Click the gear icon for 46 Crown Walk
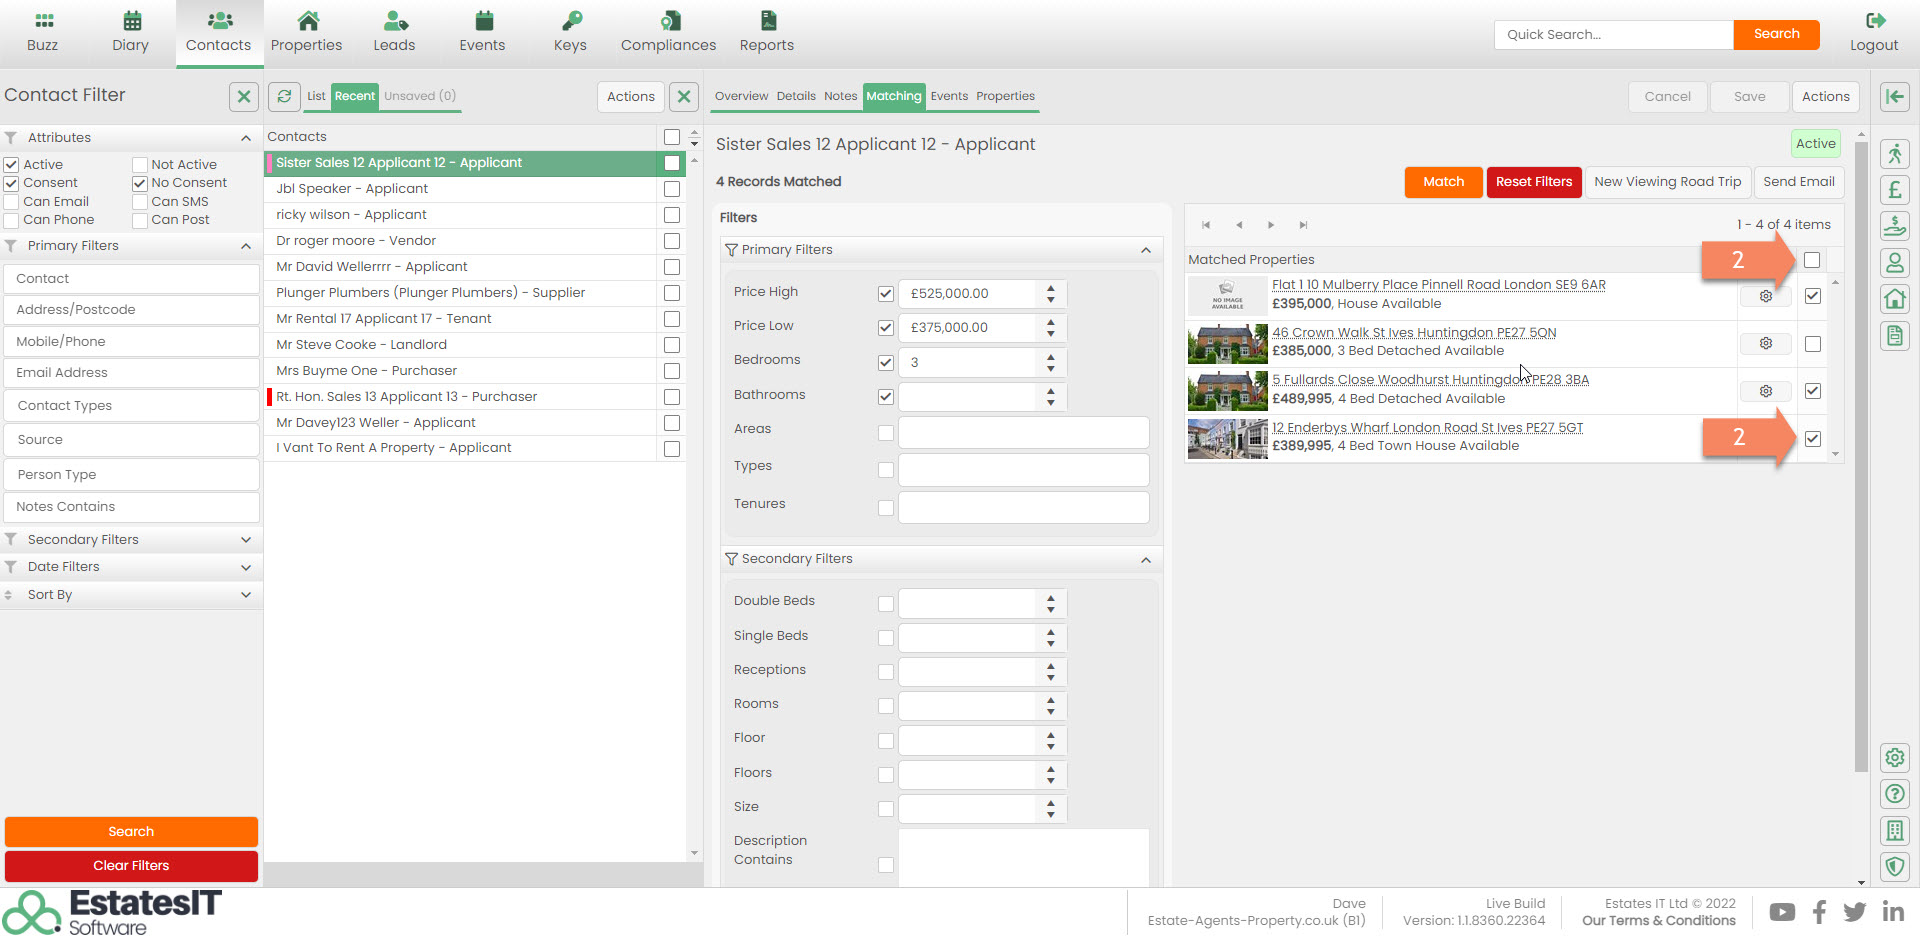 coord(1765,344)
